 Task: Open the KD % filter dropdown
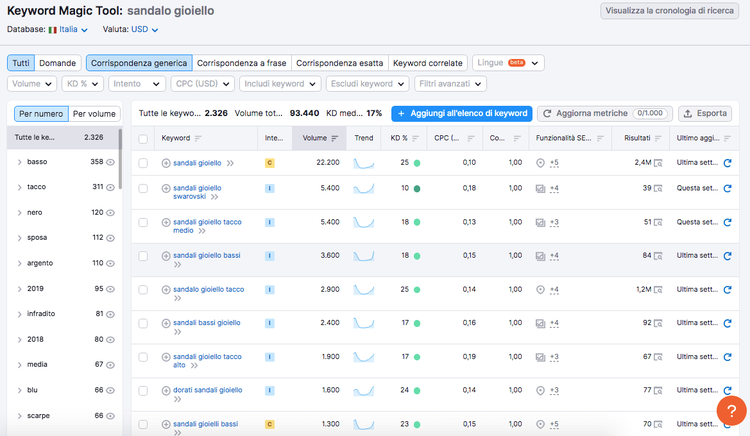coord(82,84)
